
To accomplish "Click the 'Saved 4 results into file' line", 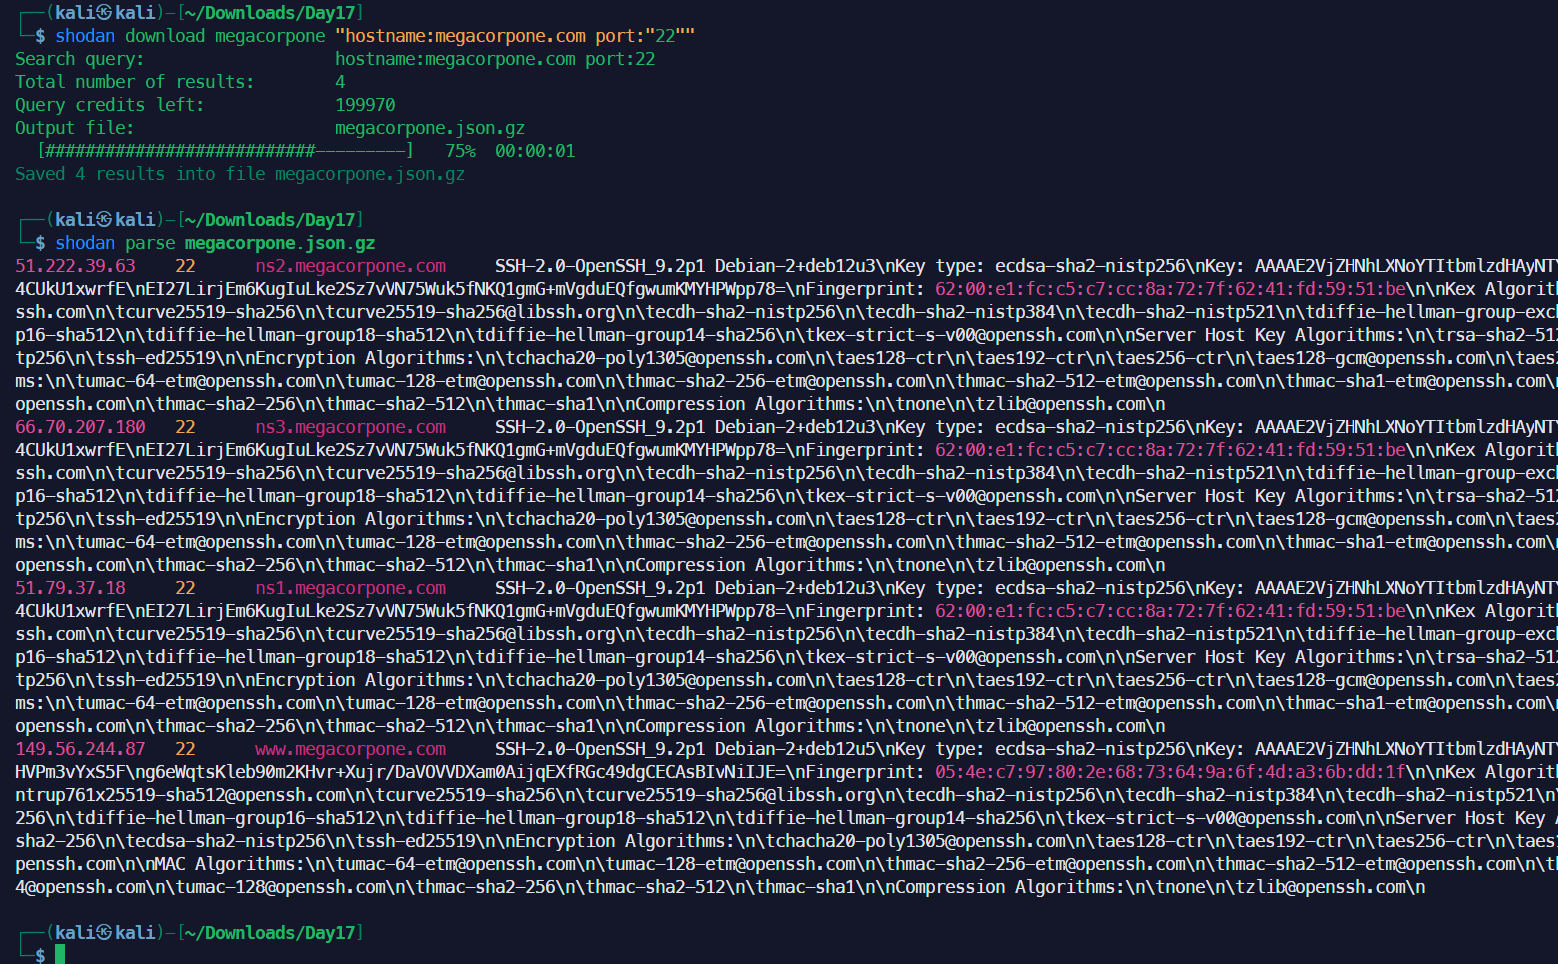I will coord(240,174).
